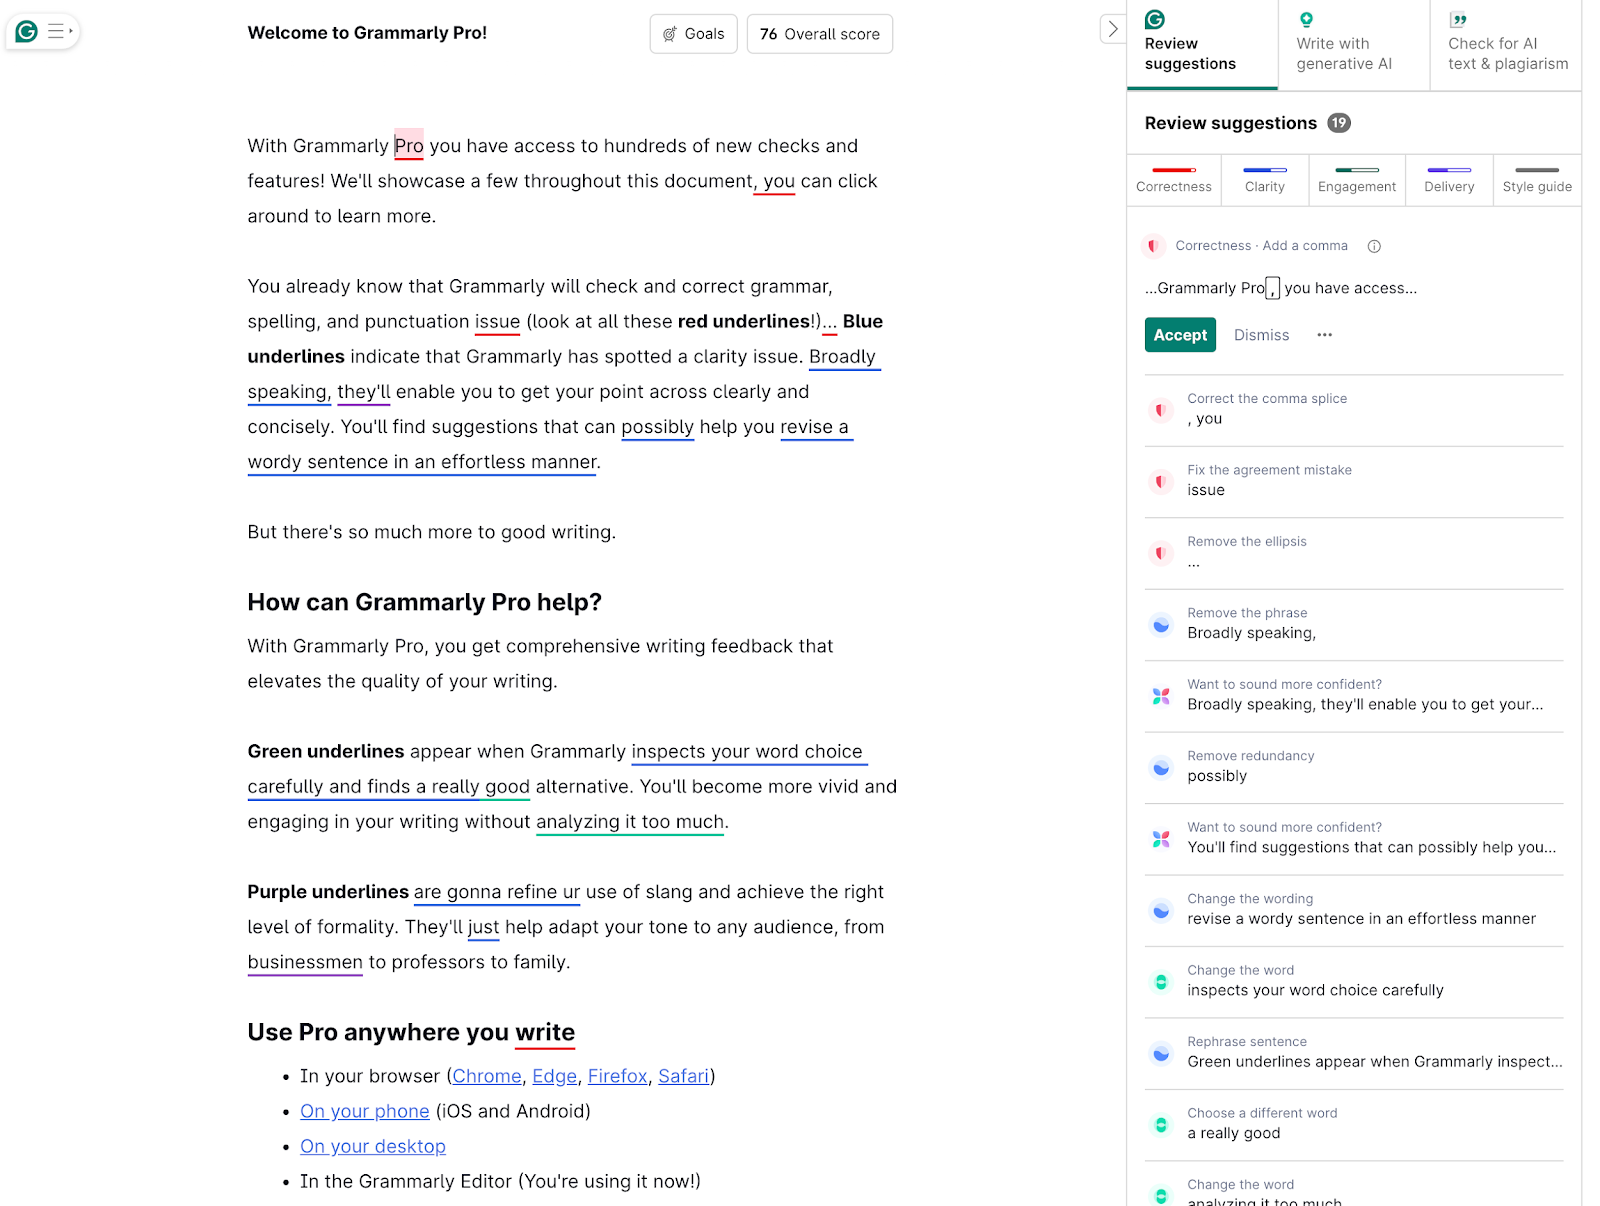Accept the Add a comma suggestion
Image resolution: width=1600 pixels, height=1206 pixels.
click(x=1180, y=335)
